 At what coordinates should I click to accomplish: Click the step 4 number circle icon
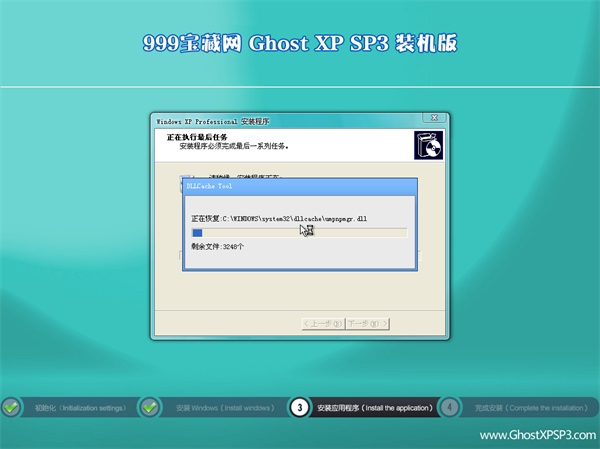click(449, 407)
